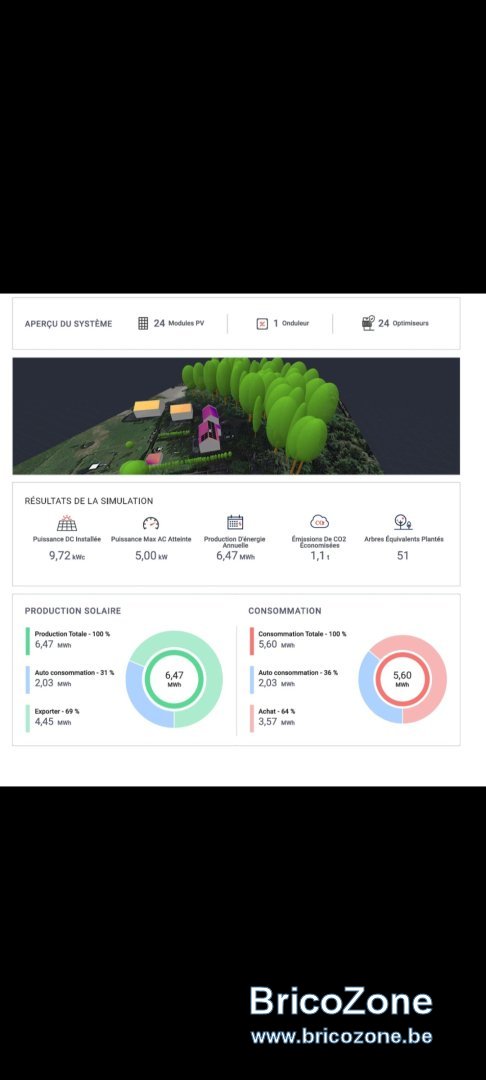Click the light green Exporter 69 % bar
Viewport: 486px width, 1080px height.
(x=28, y=718)
